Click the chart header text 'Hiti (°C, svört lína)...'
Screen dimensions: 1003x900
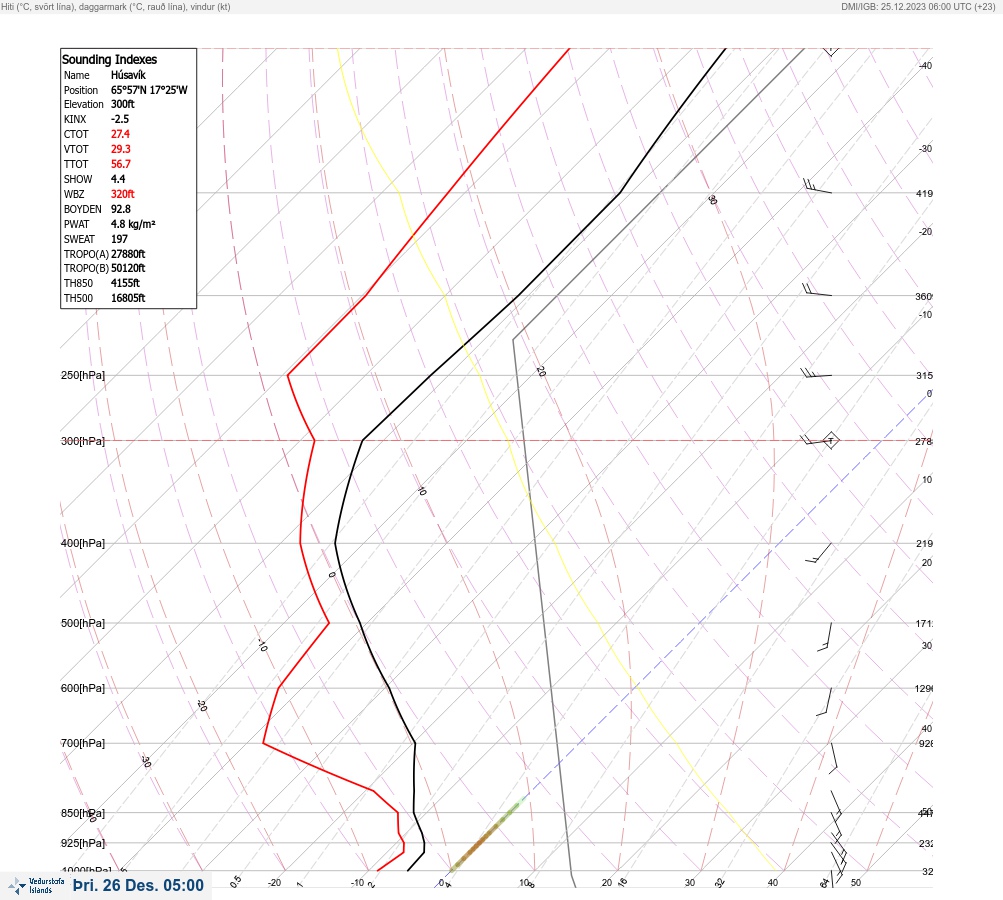click(116, 7)
